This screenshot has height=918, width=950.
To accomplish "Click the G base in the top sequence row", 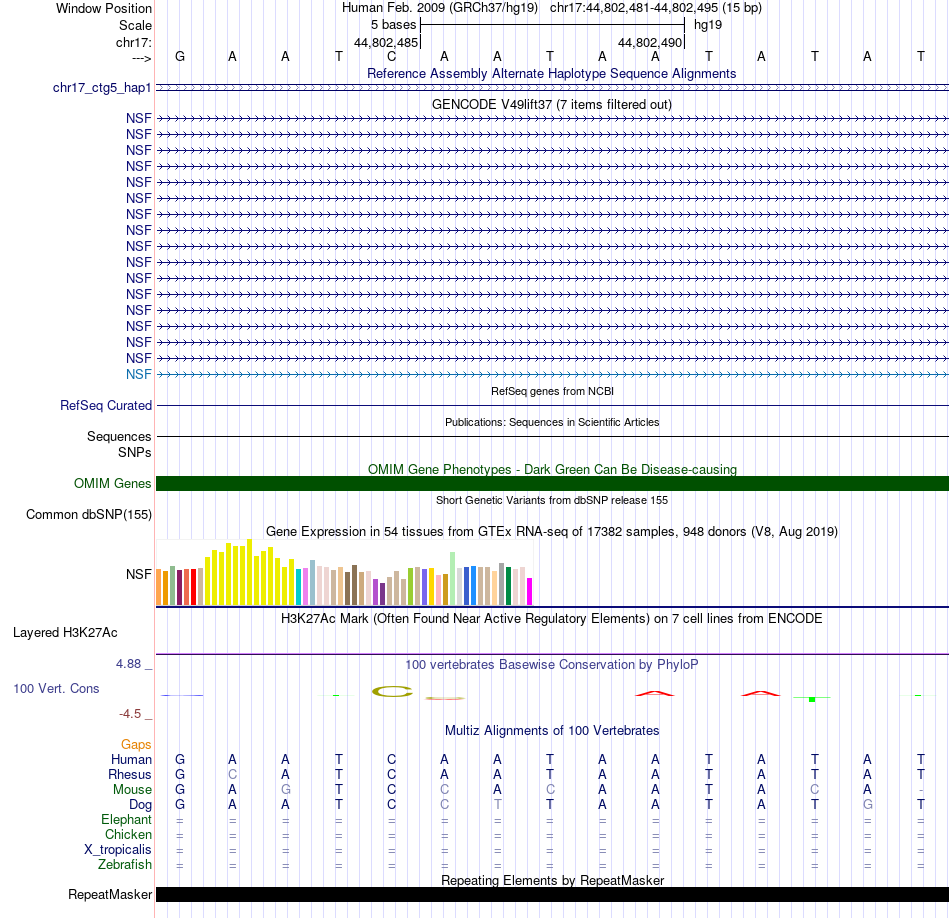I will (x=180, y=56).
